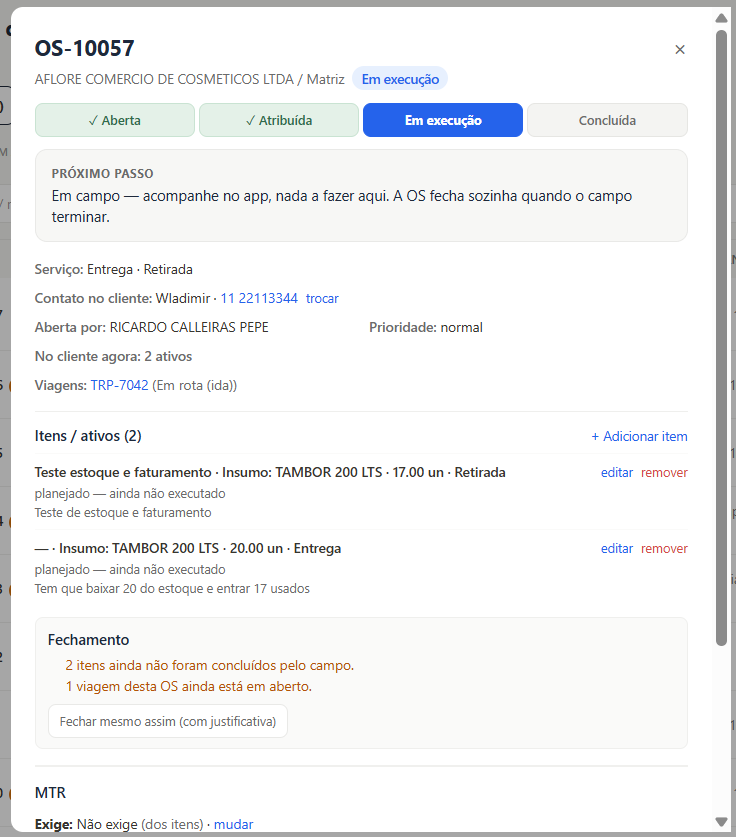Remove the 20.00 un Entrega item
The height and width of the screenshot is (837, 736).
[664, 549]
